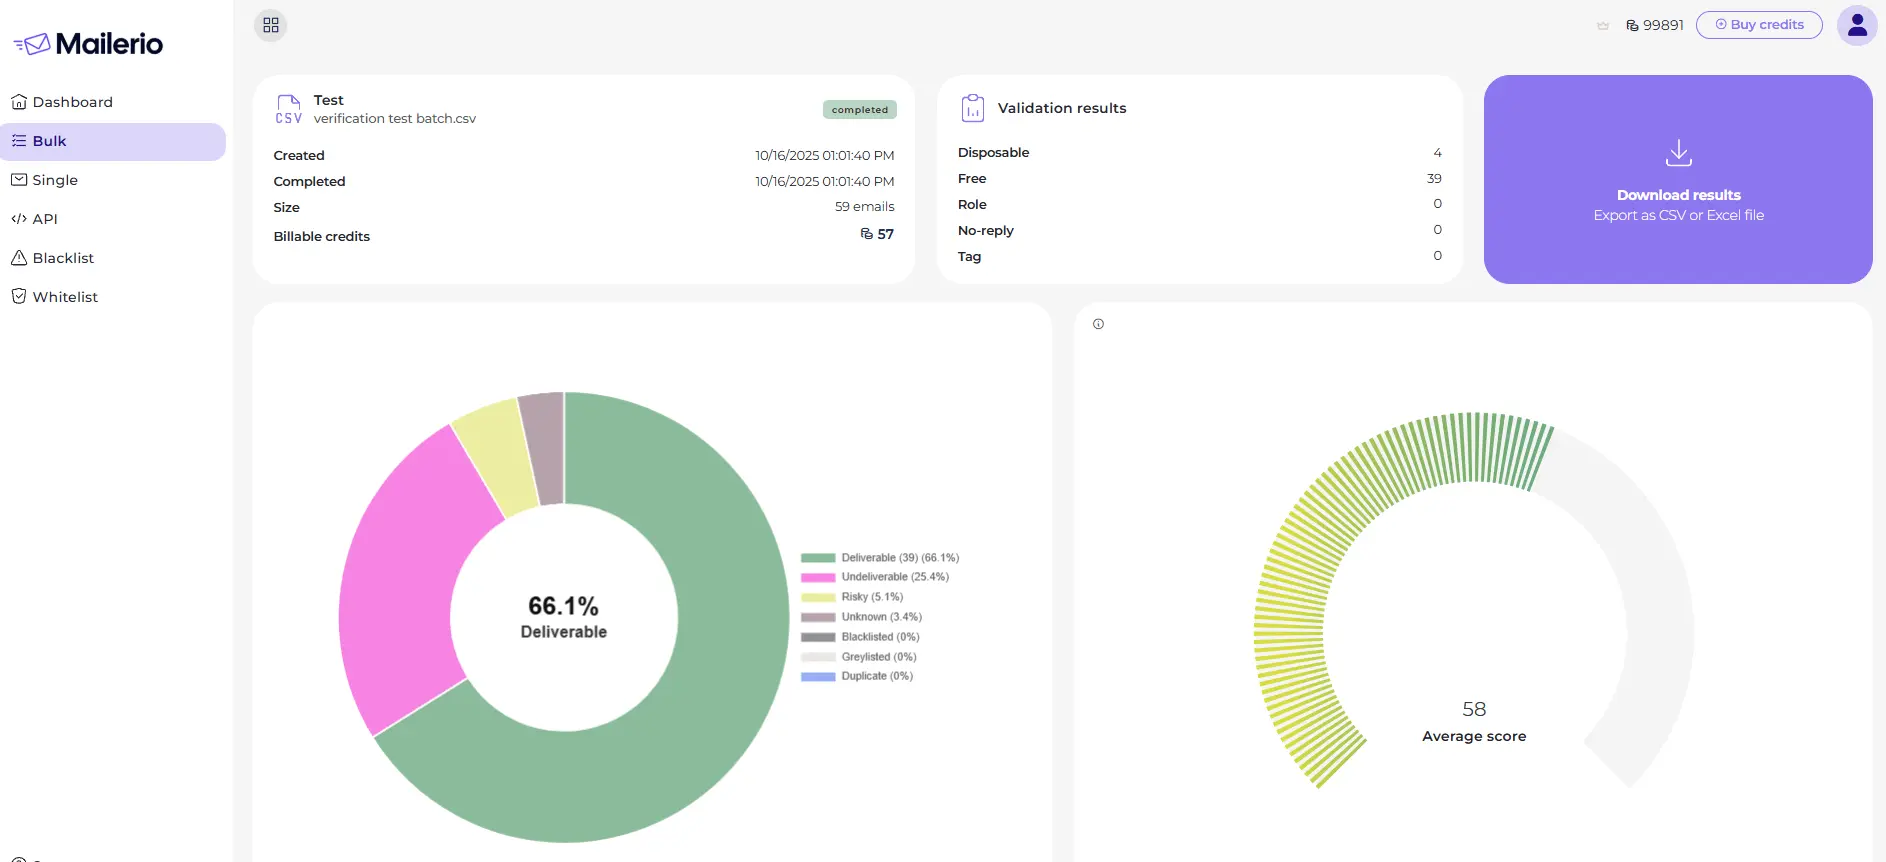Click the Risky legend color swatch

click(x=818, y=597)
